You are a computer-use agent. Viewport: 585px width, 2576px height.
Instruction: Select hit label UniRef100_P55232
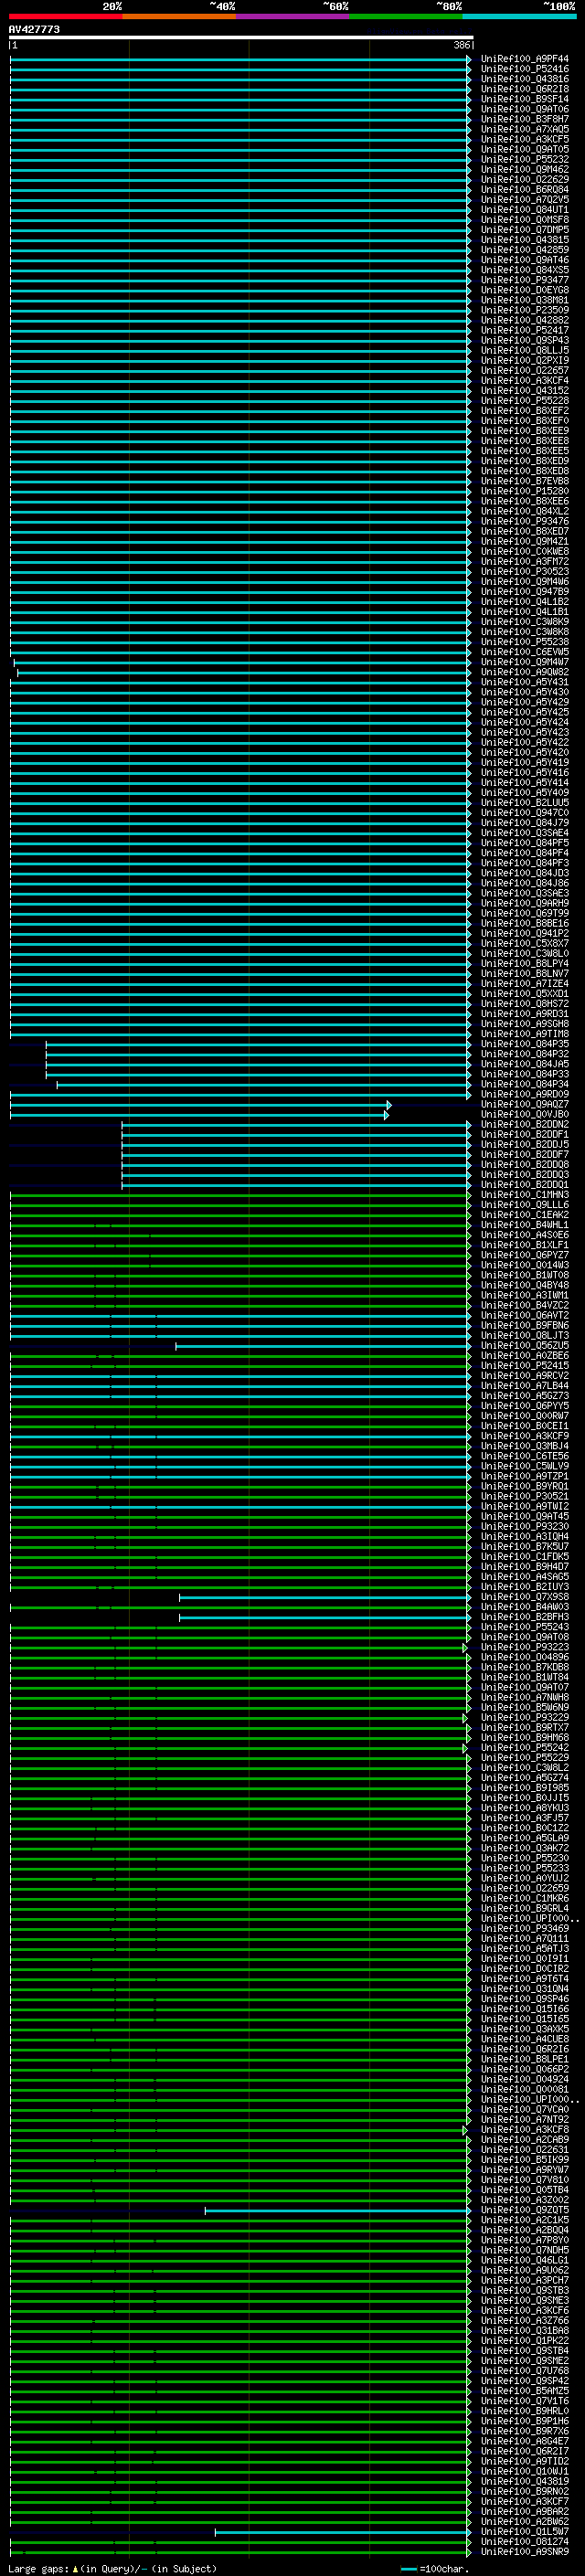525,159
